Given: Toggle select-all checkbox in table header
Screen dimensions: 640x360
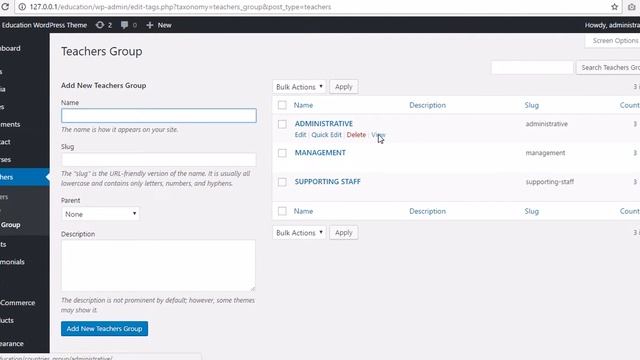Looking at the screenshot, I should point(282,105).
